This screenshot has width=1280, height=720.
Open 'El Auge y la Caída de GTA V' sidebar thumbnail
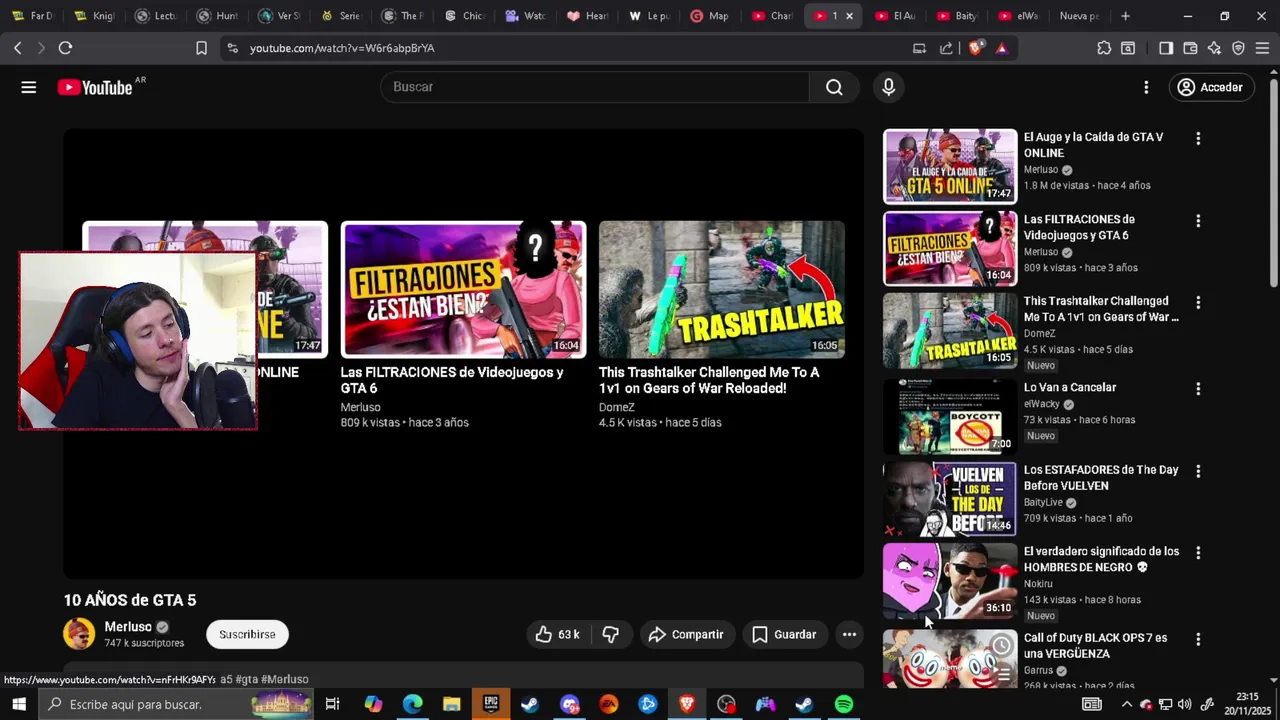(x=950, y=166)
